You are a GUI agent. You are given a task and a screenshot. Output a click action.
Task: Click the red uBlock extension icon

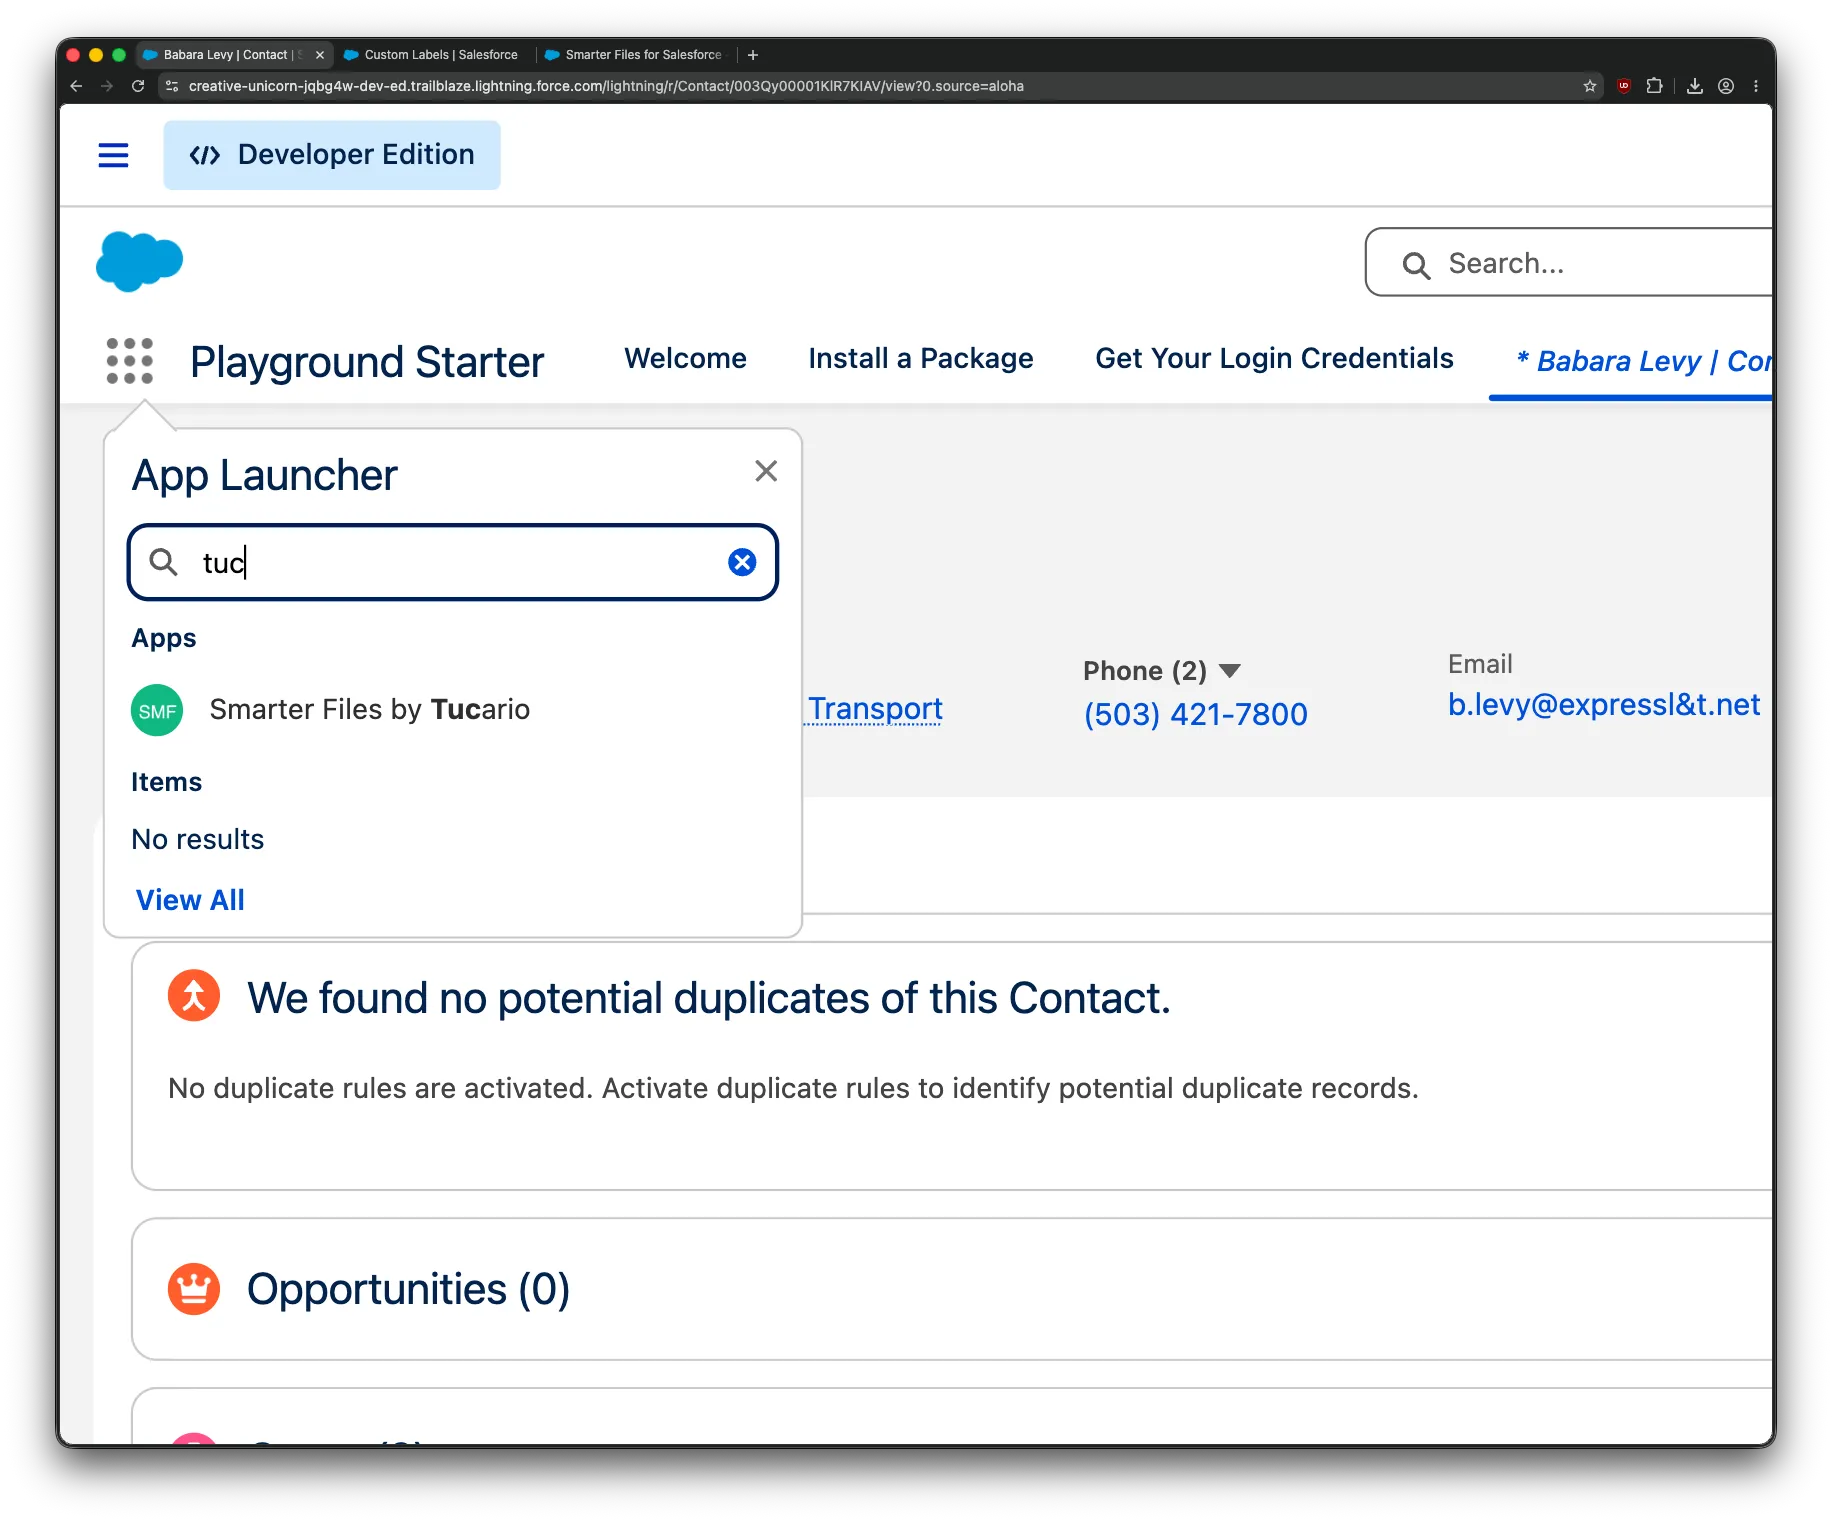[x=1624, y=86]
